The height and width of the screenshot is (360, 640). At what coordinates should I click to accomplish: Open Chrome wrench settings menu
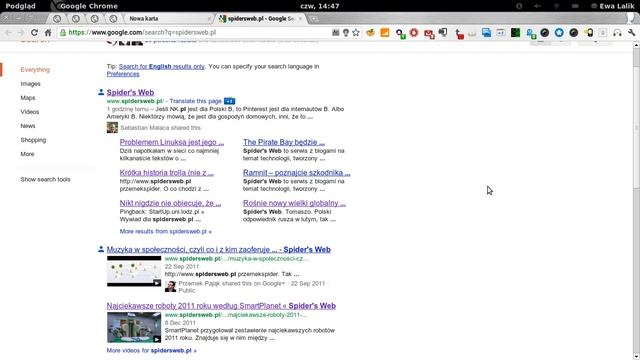pos(631,33)
